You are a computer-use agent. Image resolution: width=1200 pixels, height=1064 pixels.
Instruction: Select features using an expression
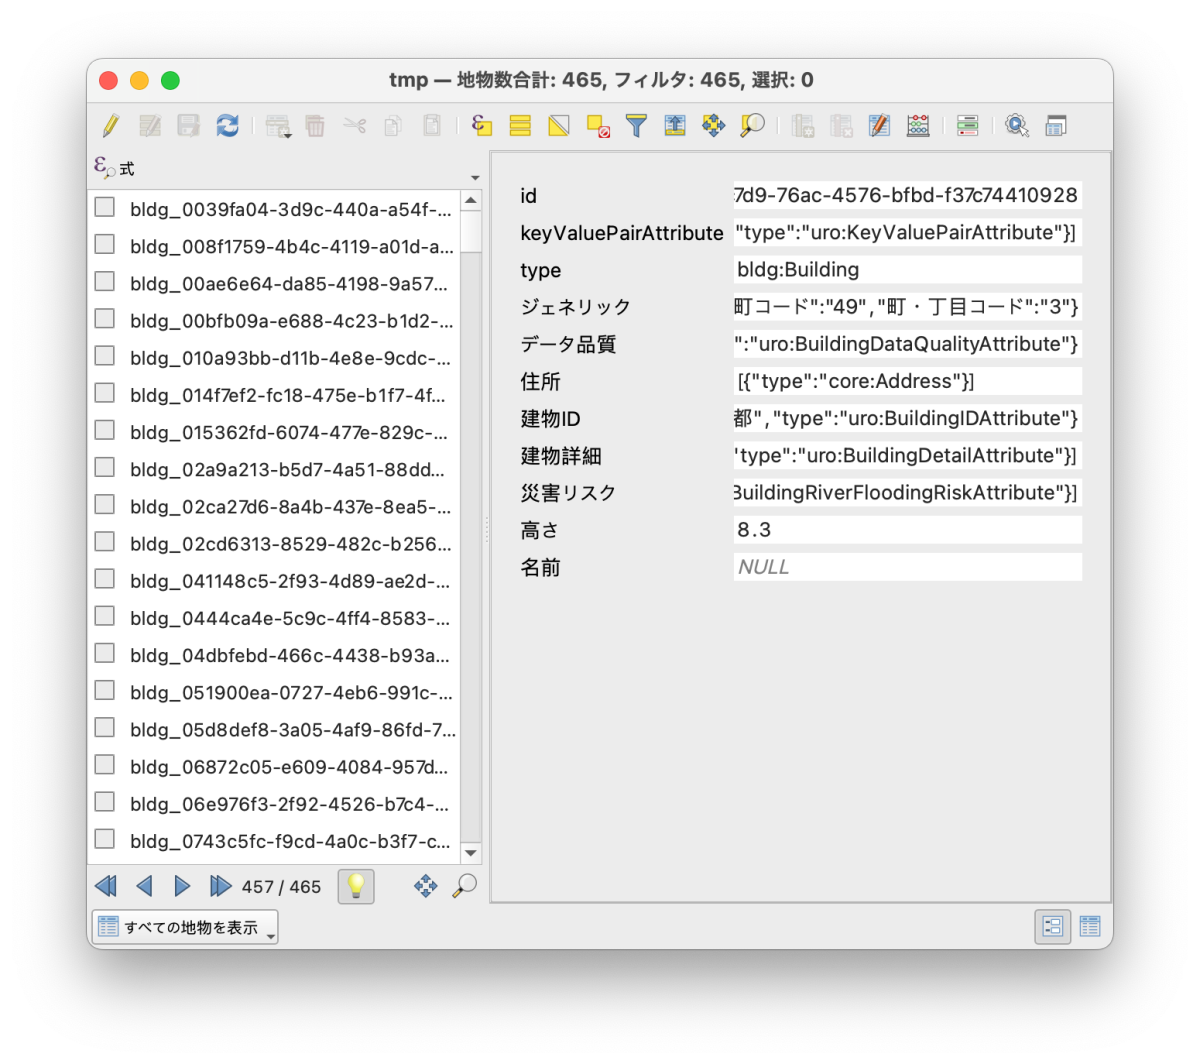[x=481, y=125]
